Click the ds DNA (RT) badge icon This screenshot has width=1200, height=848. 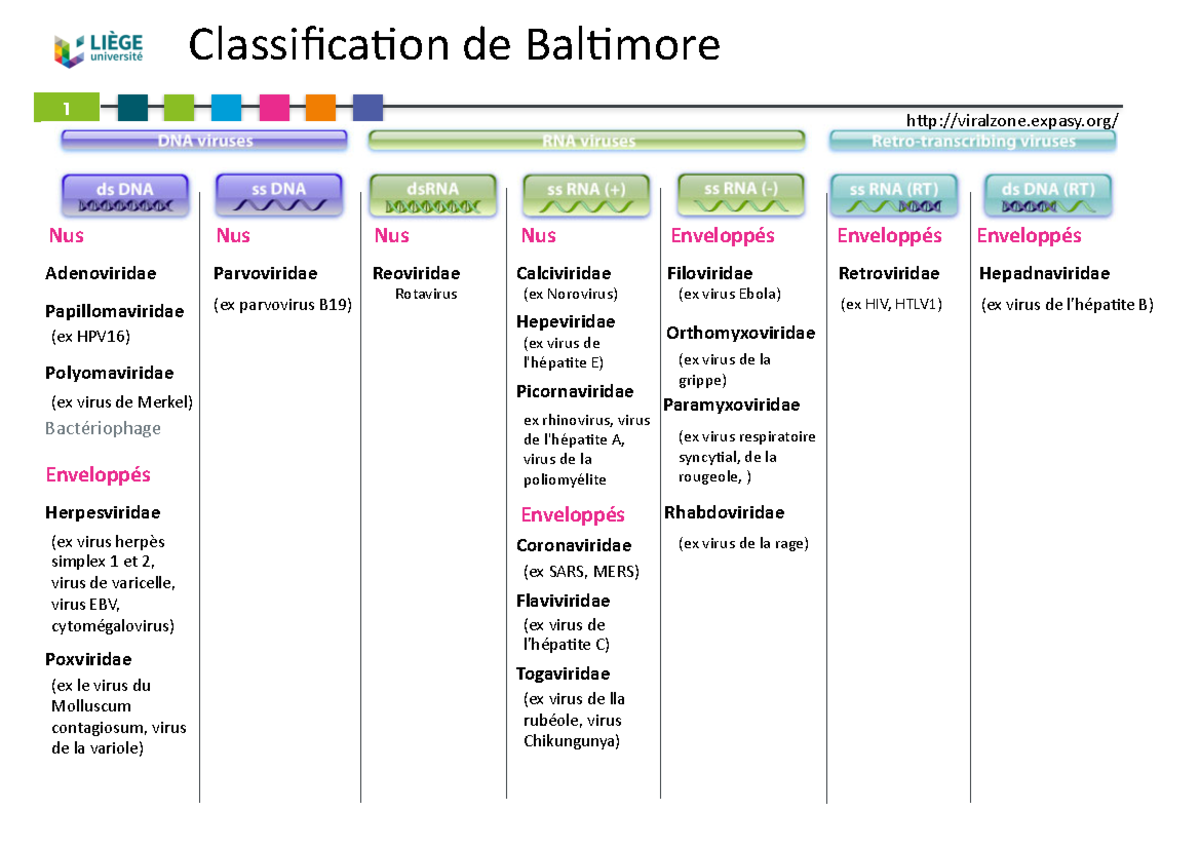[x=1048, y=204]
